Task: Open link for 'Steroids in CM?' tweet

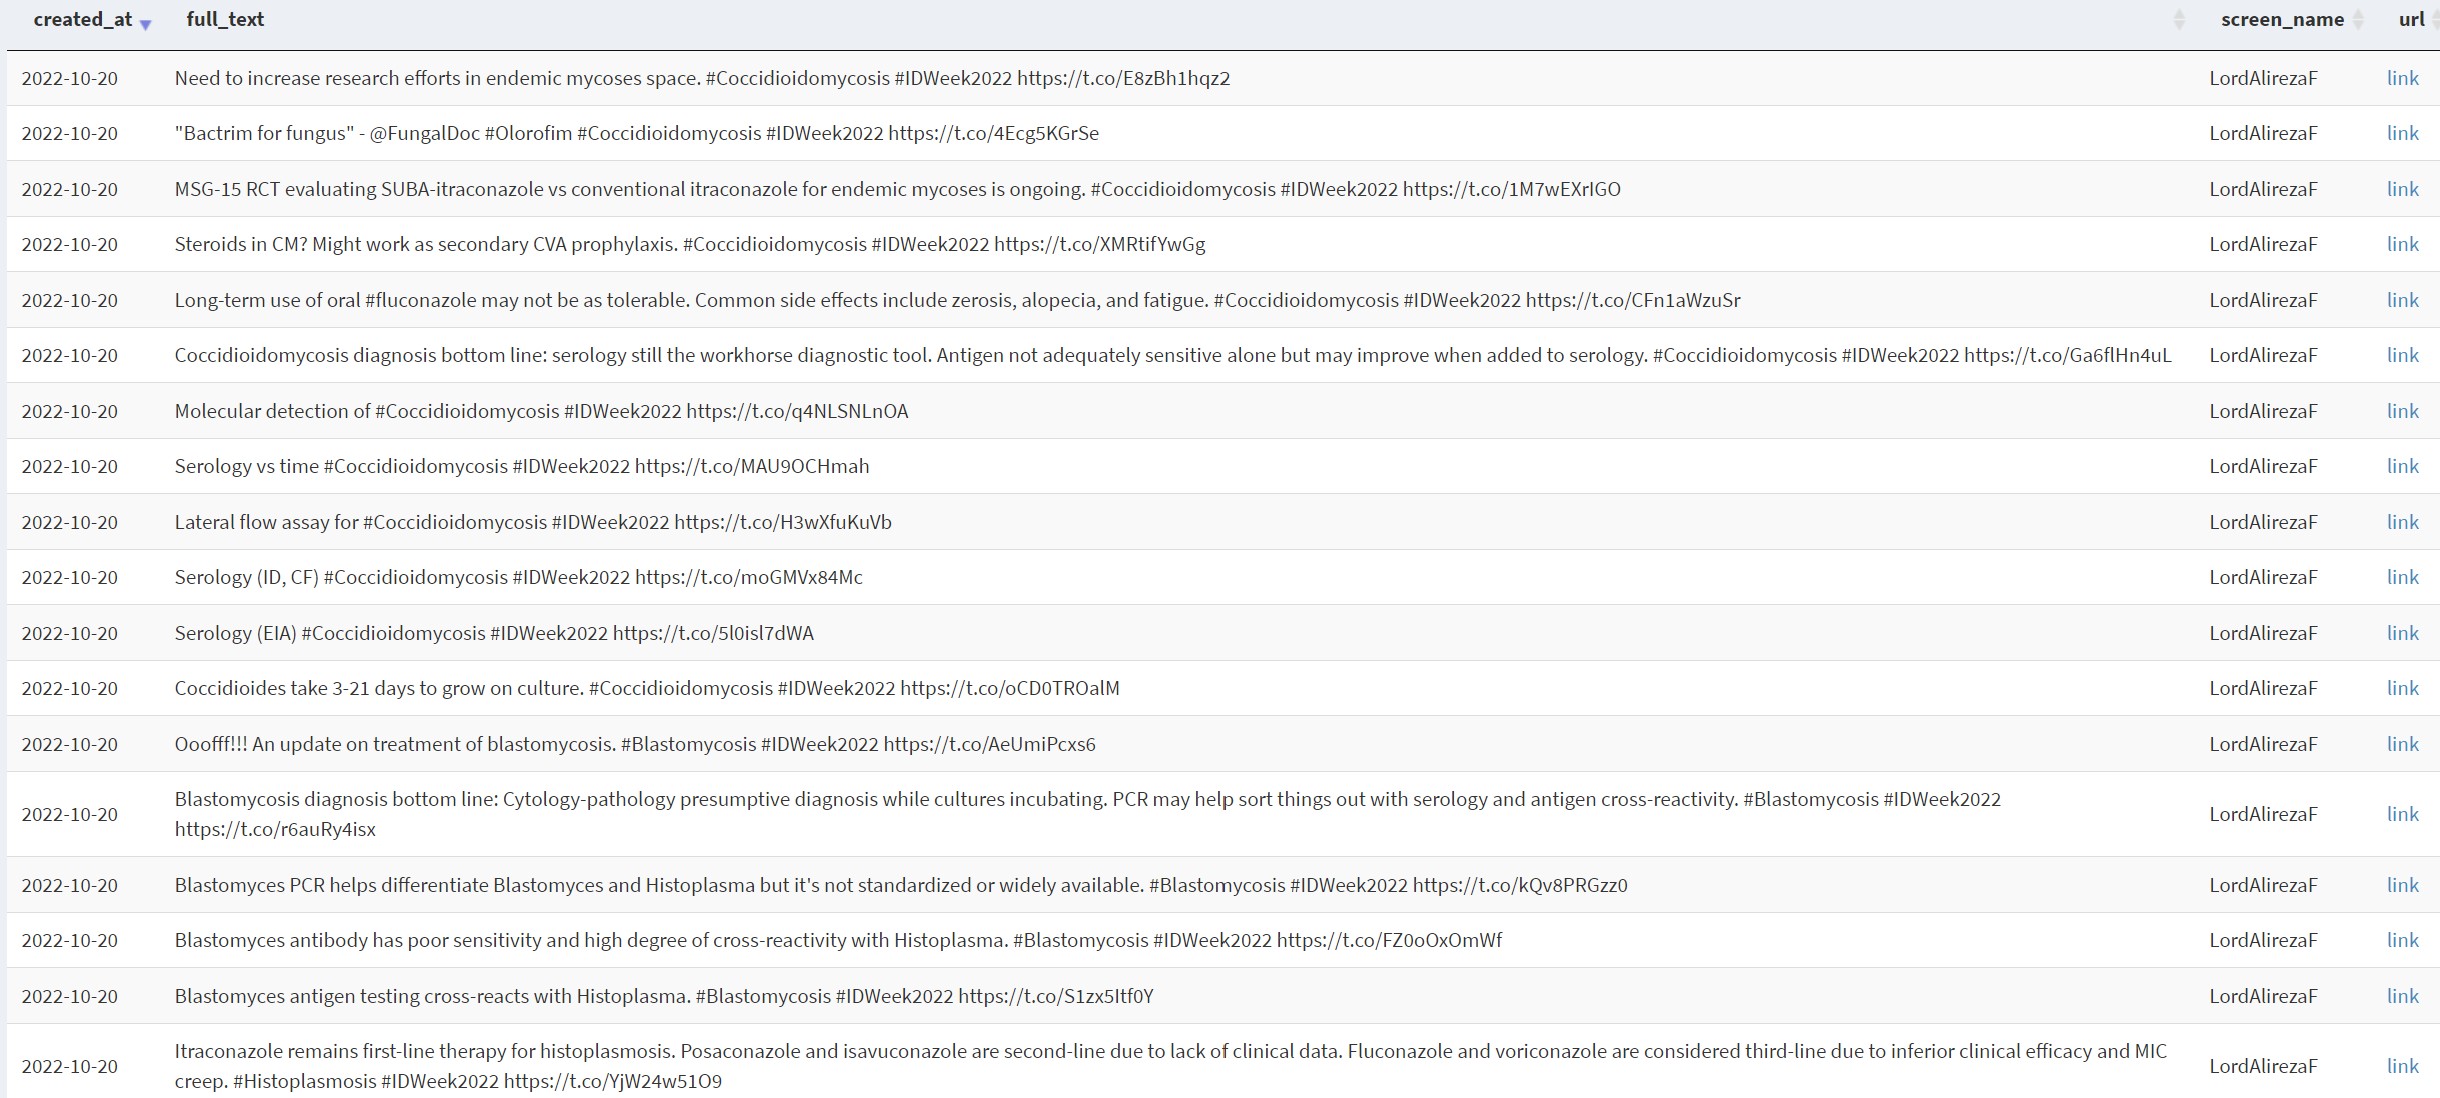Action: (2402, 244)
